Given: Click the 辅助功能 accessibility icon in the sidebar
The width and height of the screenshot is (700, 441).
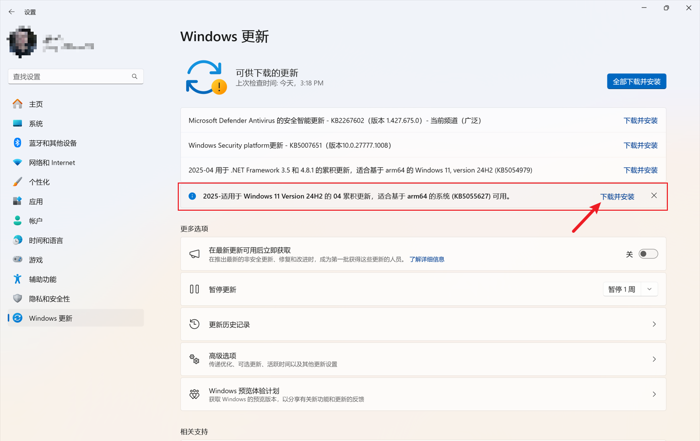Looking at the screenshot, I should [17, 279].
